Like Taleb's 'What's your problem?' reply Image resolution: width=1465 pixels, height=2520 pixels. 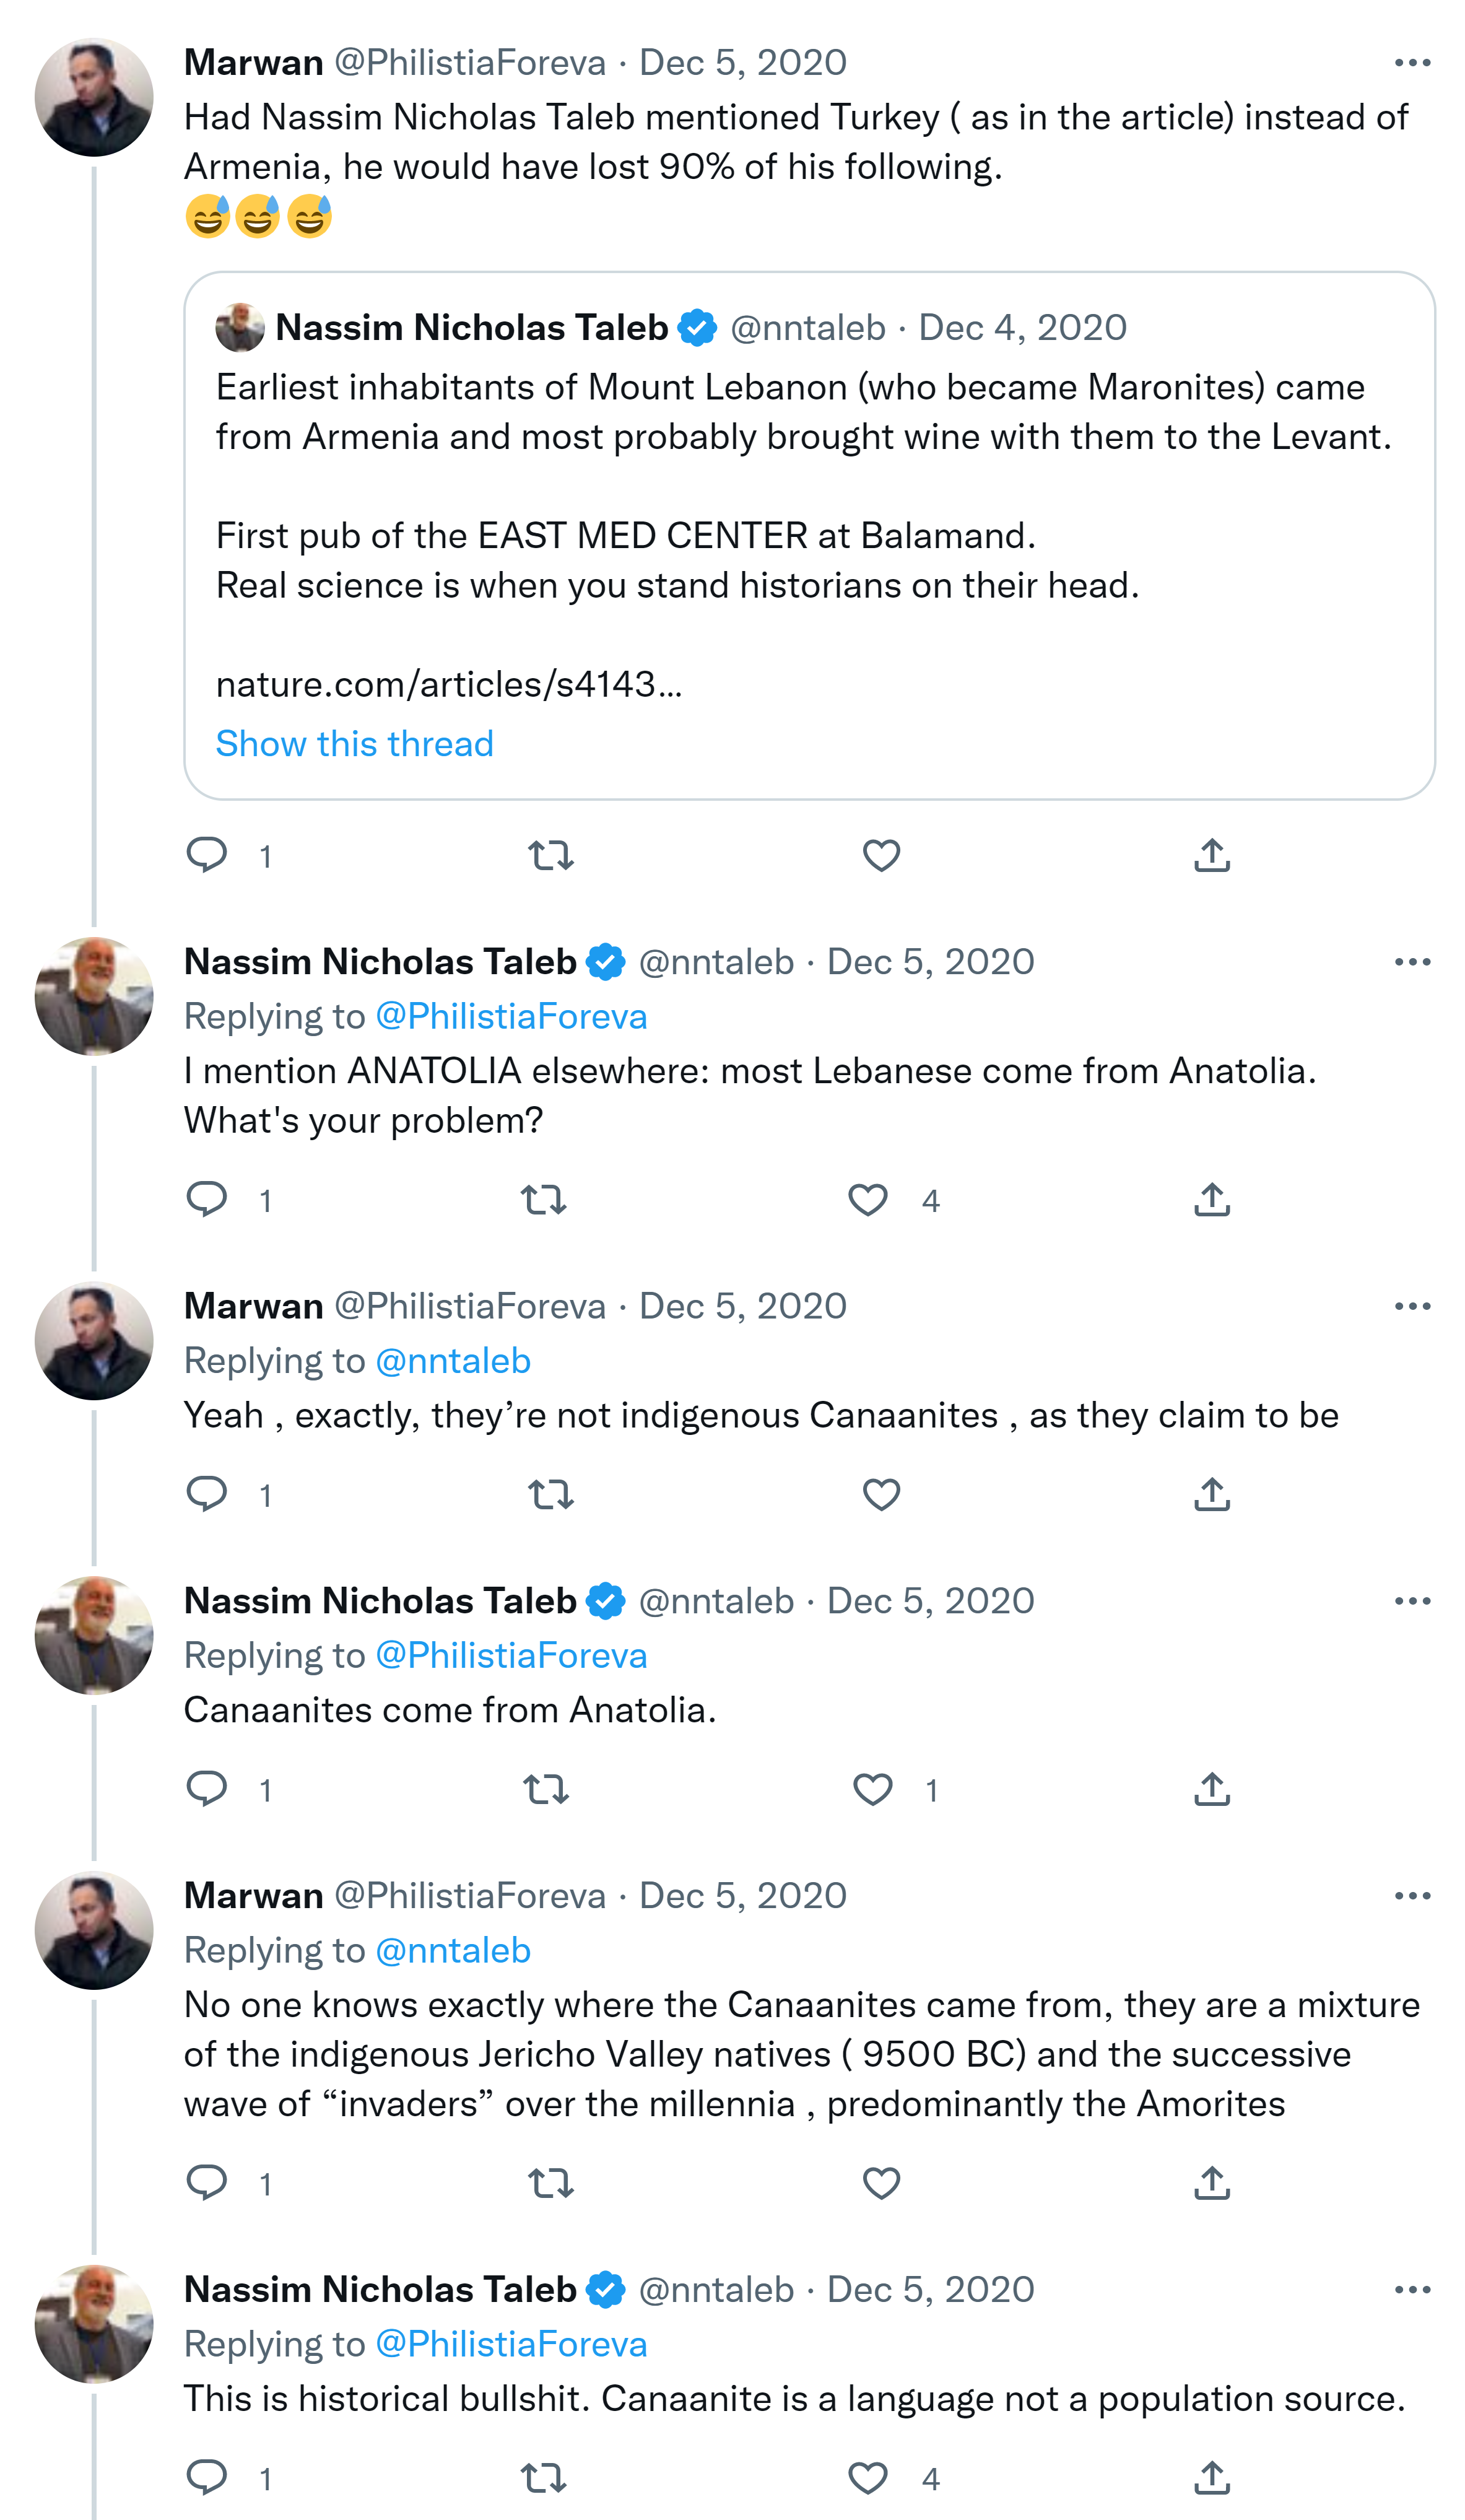(x=867, y=1199)
